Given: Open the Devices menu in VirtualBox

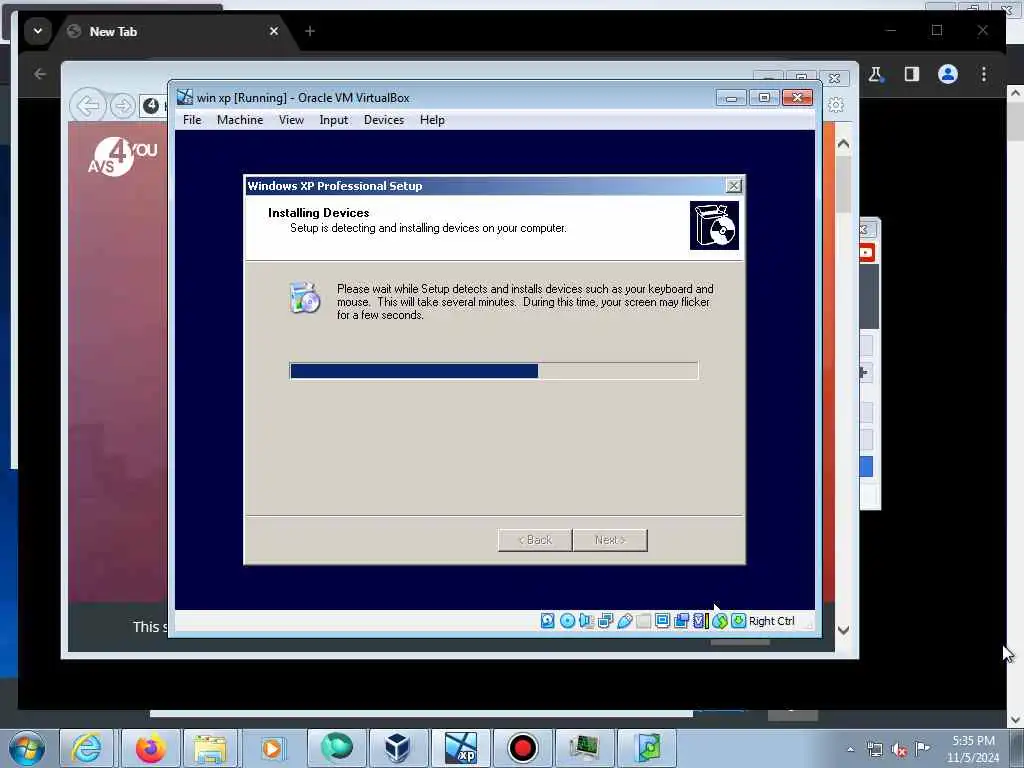Looking at the screenshot, I should pyautogui.click(x=384, y=120).
